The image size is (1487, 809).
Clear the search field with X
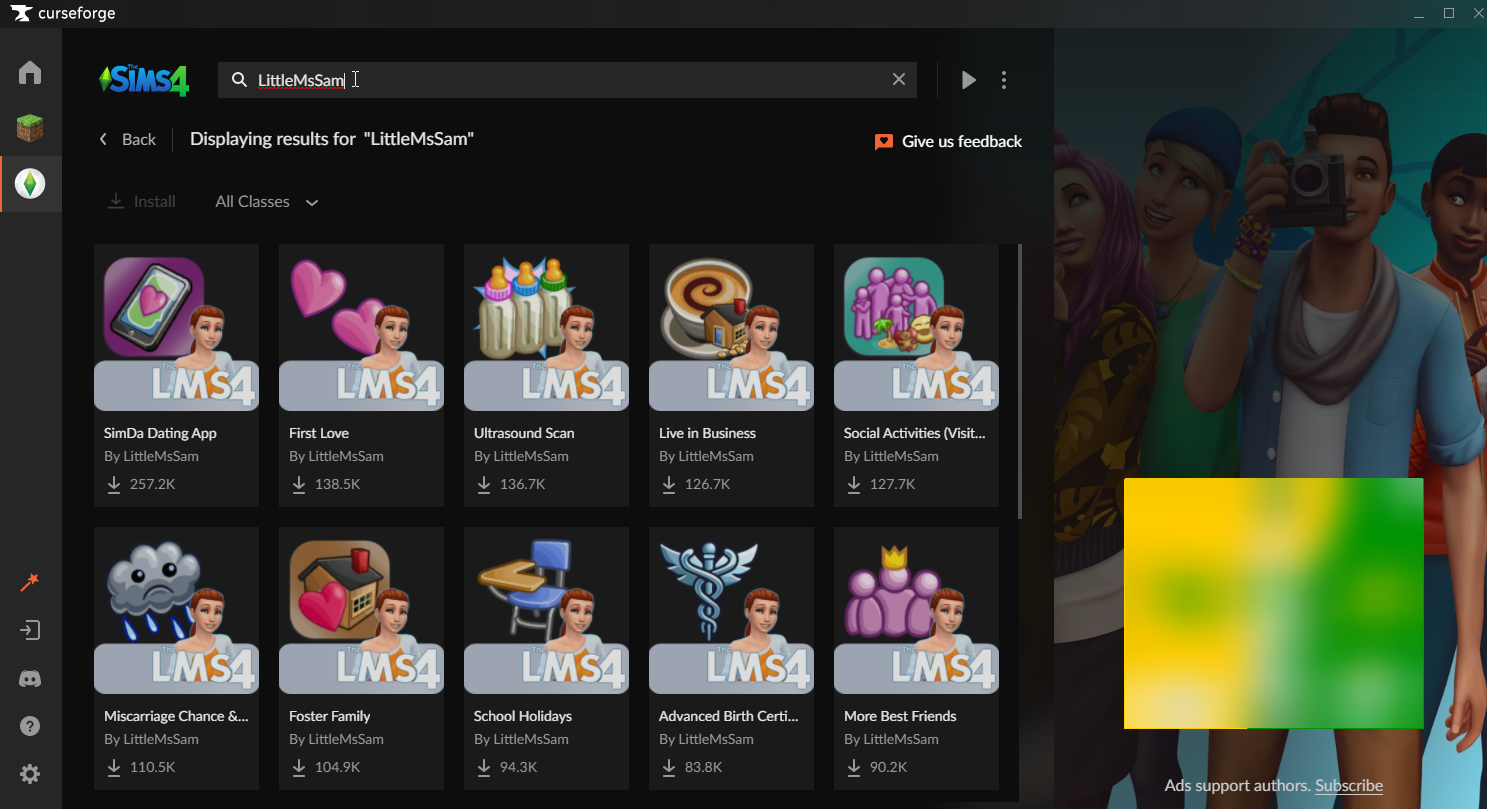coord(898,80)
